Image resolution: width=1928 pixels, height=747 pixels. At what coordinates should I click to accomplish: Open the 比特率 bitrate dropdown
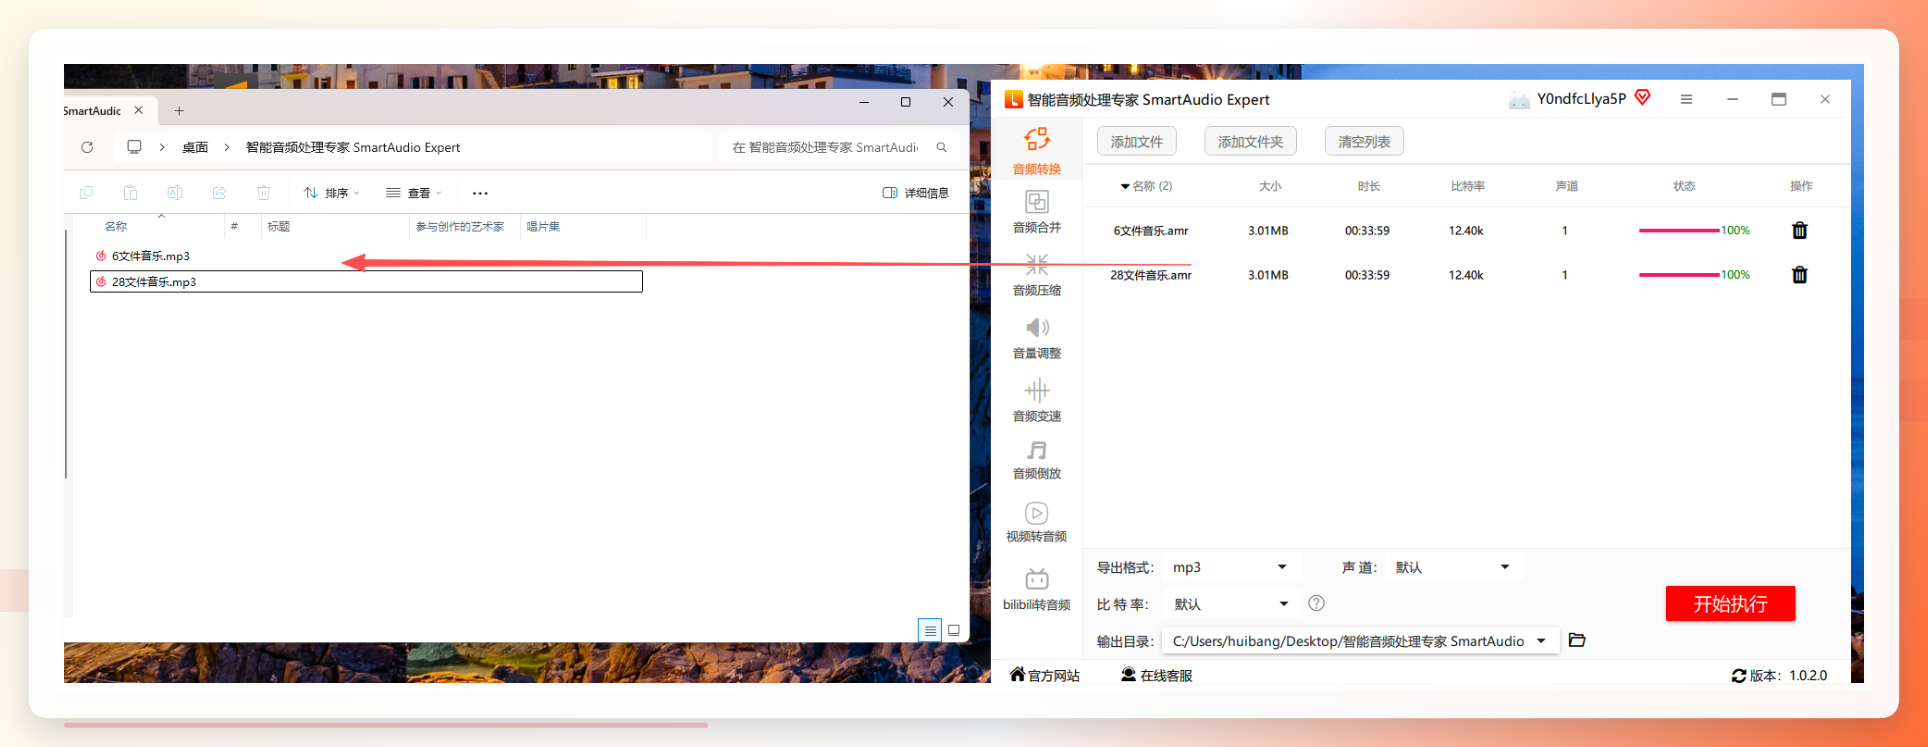tap(1231, 604)
